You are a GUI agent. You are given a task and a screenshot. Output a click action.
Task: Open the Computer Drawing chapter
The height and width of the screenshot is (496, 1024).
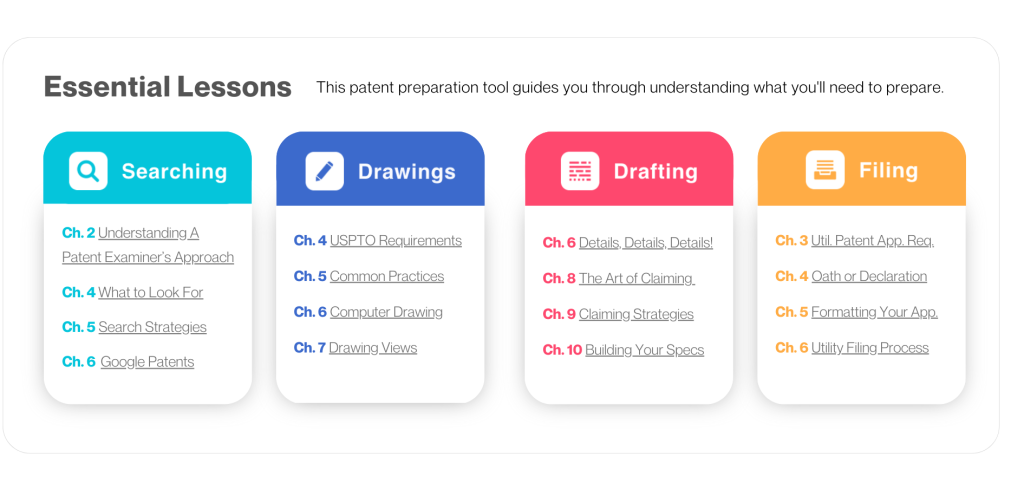tap(386, 312)
